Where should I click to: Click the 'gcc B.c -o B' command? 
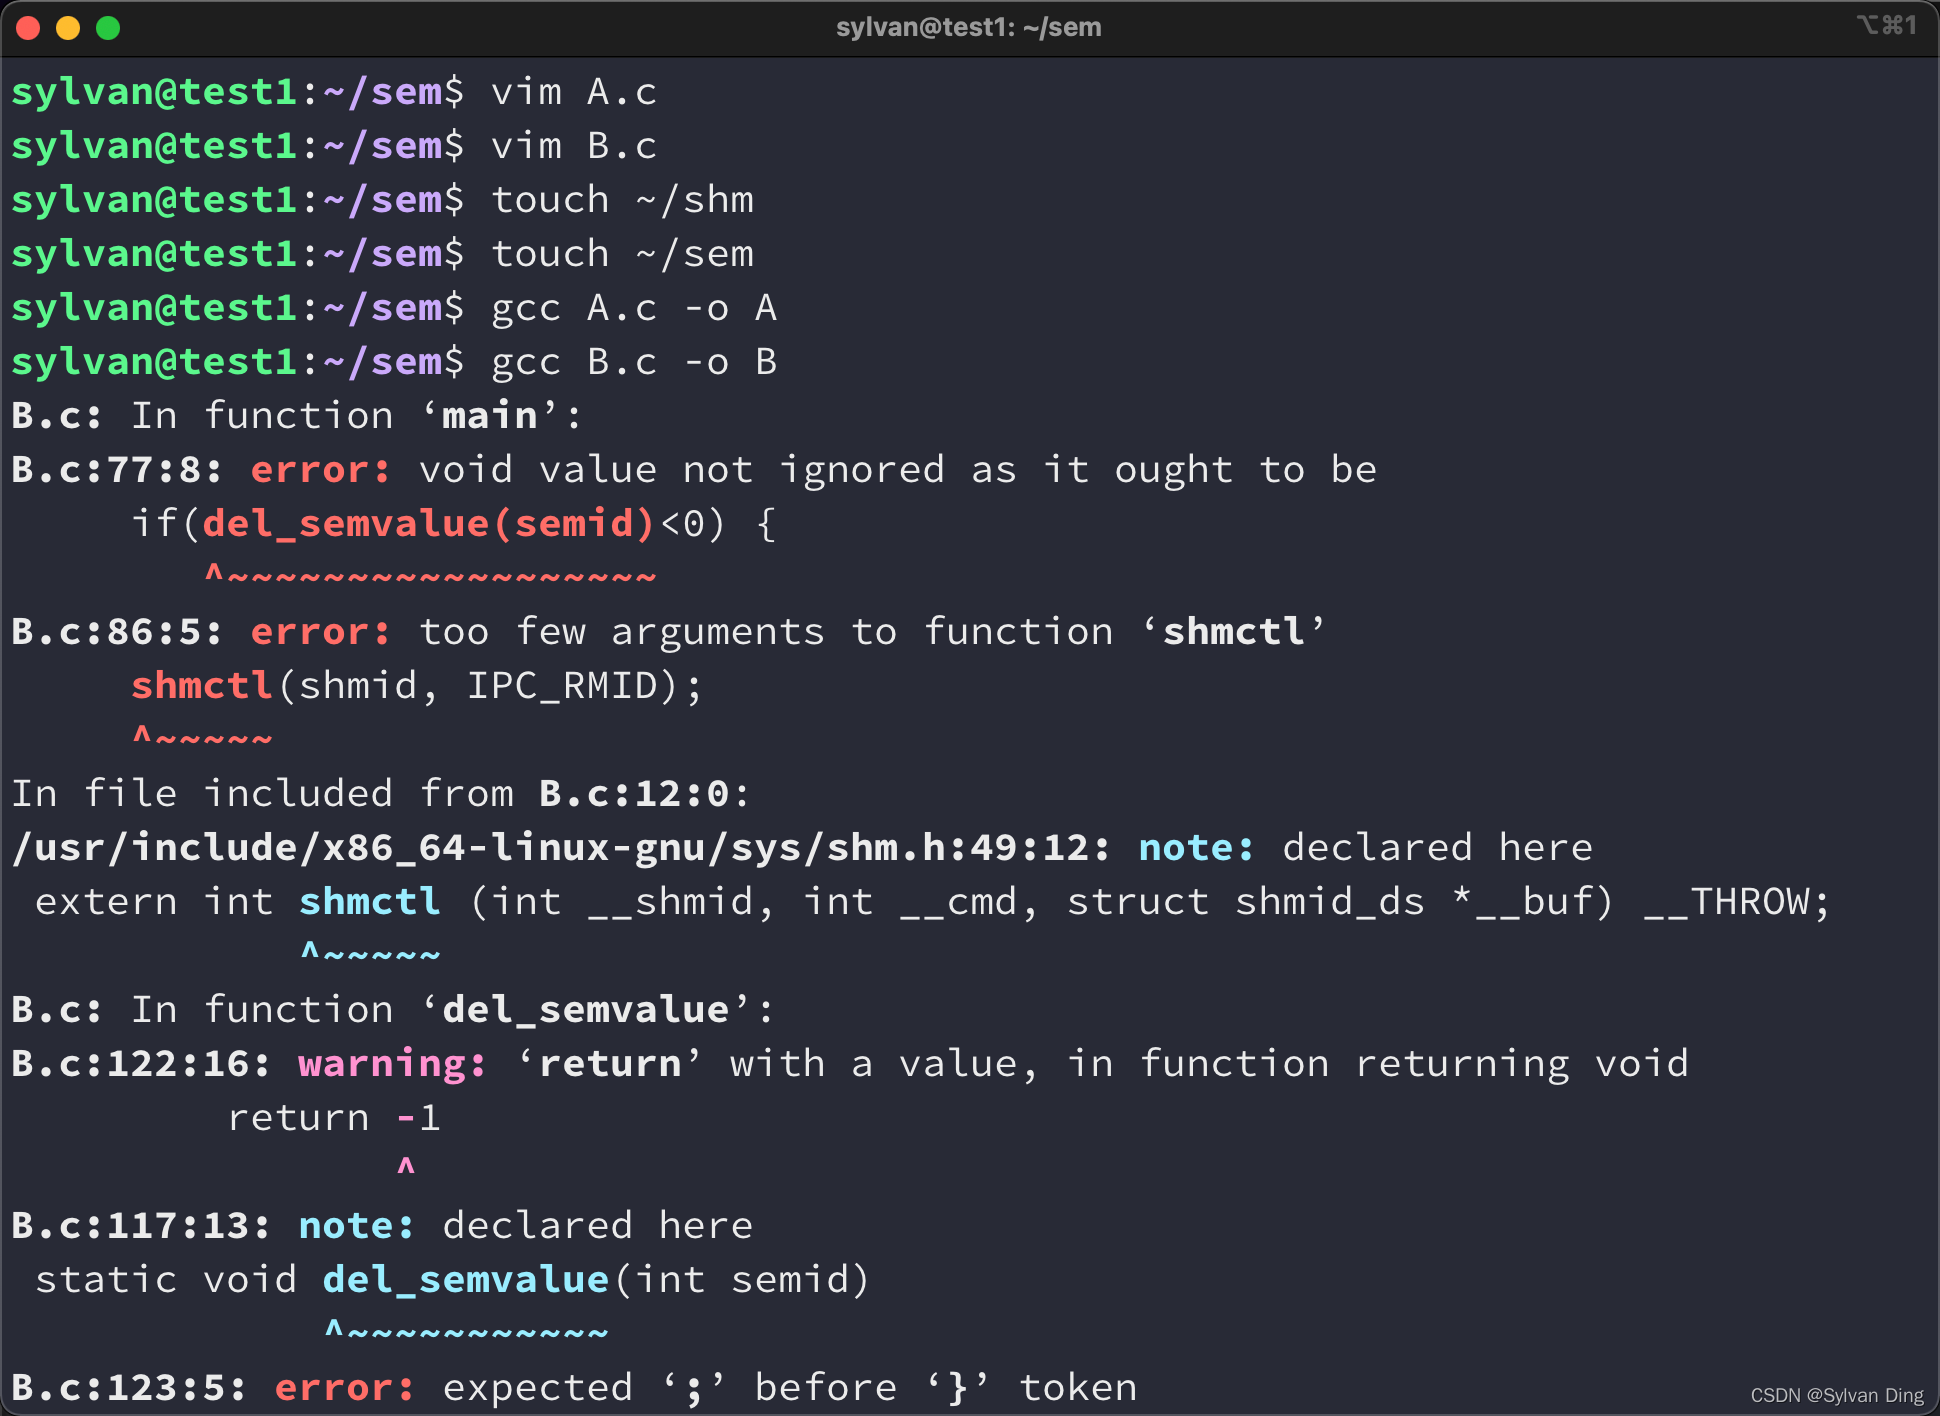(x=634, y=362)
